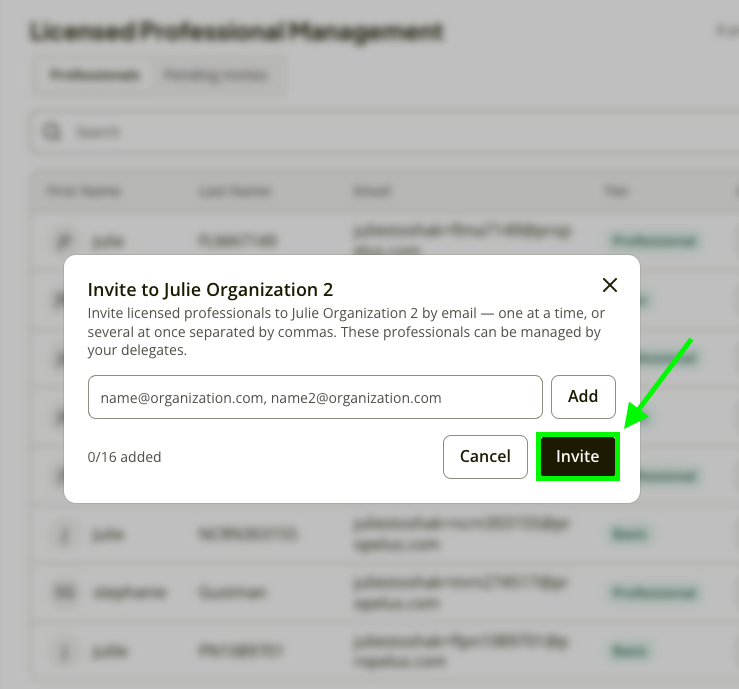739x689 pixels.
Task: Click the 0/16 added counter text
Action: 124,457
